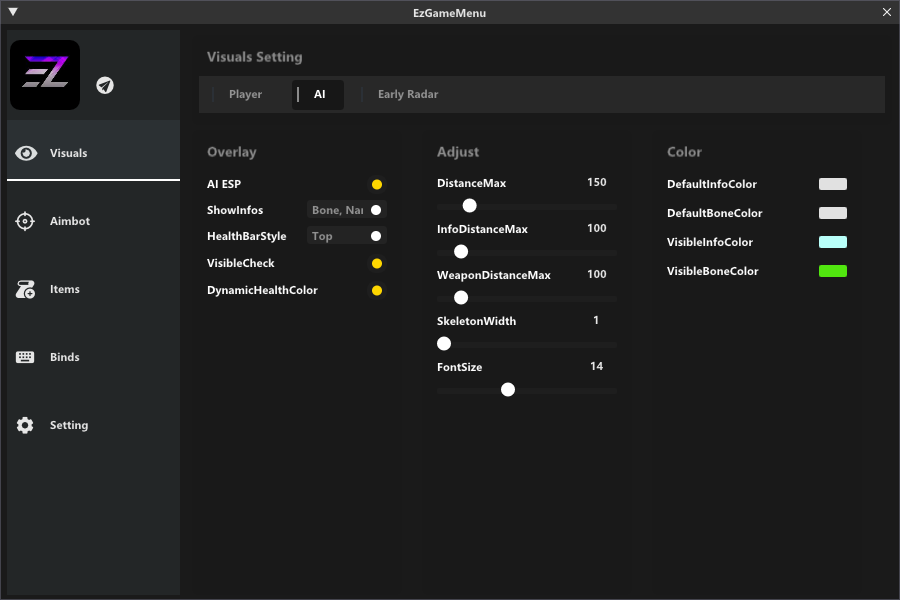Open the ShowInfos dropdown
Viewport: 900px width, 600px height.
click(x=347, y=210)
